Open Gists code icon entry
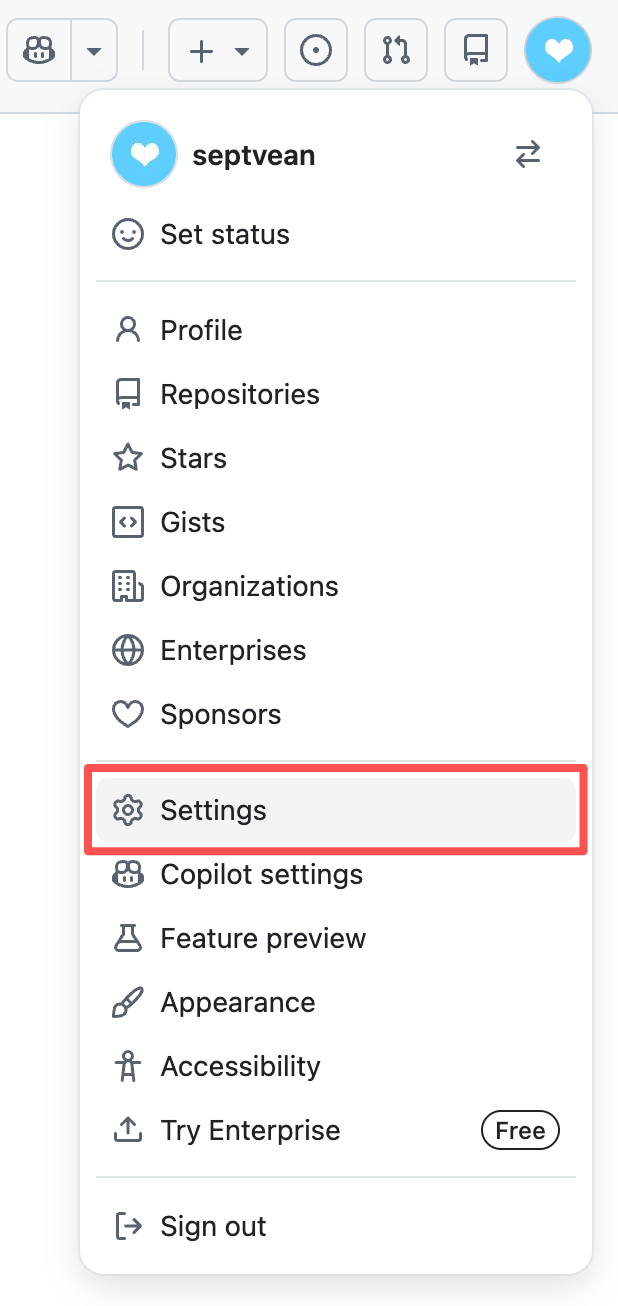 click(127, 523)
